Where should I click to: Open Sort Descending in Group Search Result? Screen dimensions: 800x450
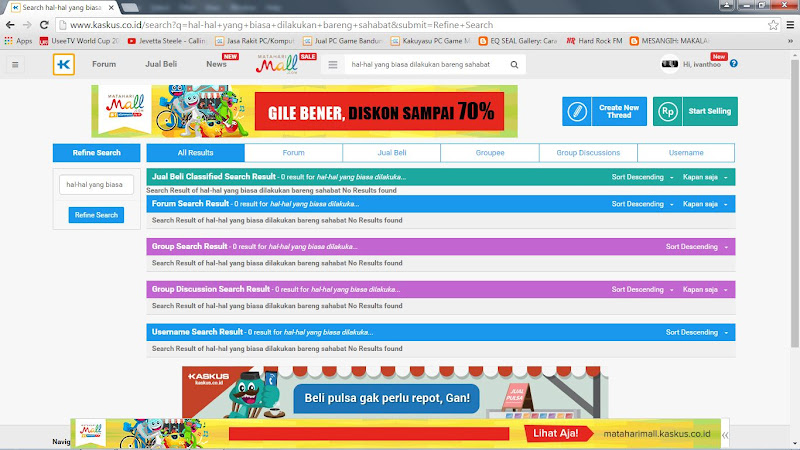[697, 247]
